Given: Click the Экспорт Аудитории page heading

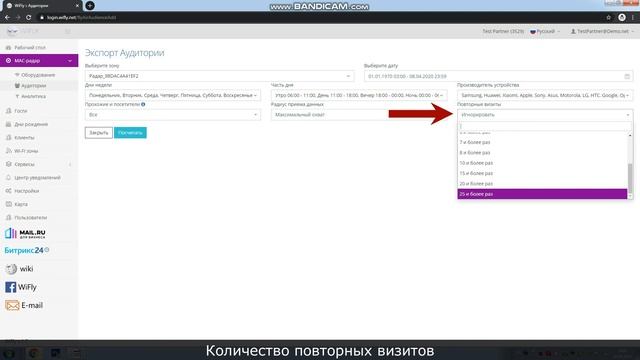Looking at the screenshot, I should pos(124,53).
